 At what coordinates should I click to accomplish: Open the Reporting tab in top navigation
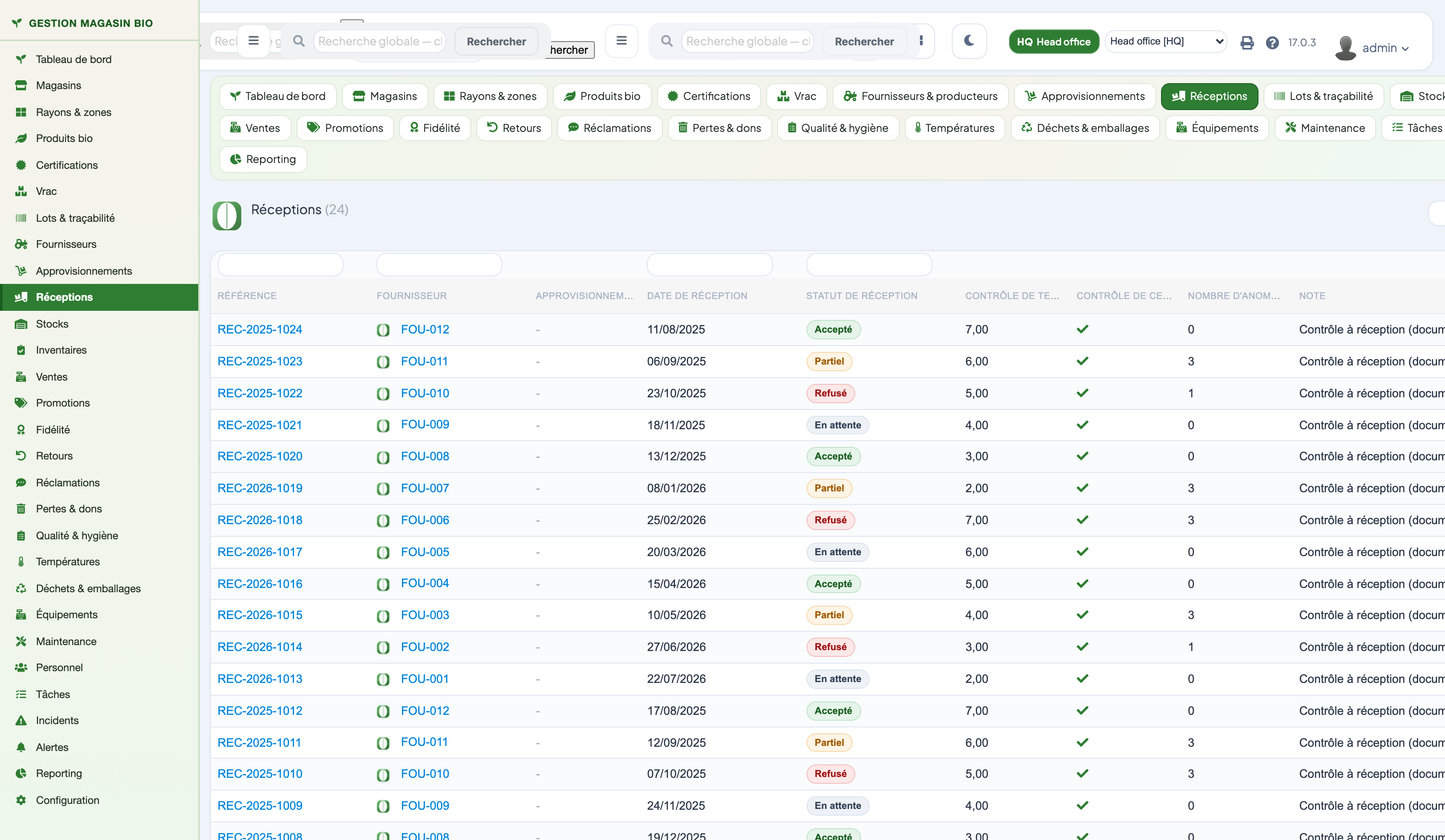coord(263,159)
